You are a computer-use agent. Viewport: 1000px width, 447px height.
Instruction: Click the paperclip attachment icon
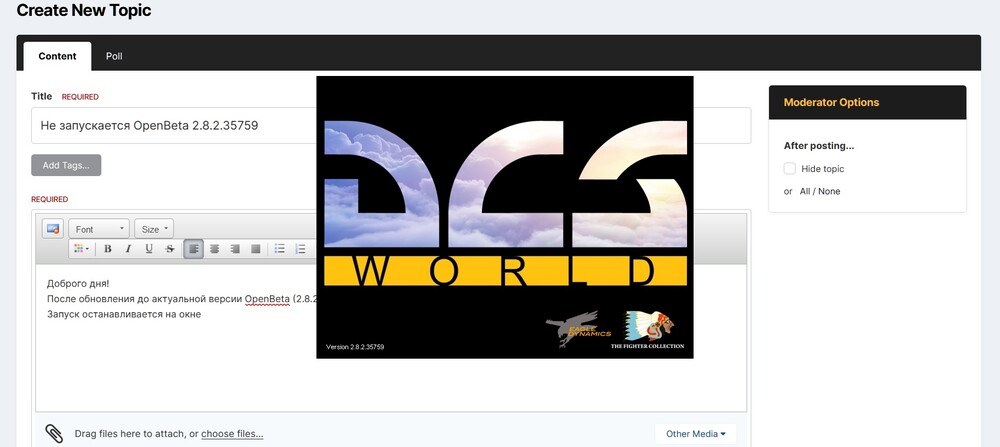pyautogui.click(x=54, y=434)
